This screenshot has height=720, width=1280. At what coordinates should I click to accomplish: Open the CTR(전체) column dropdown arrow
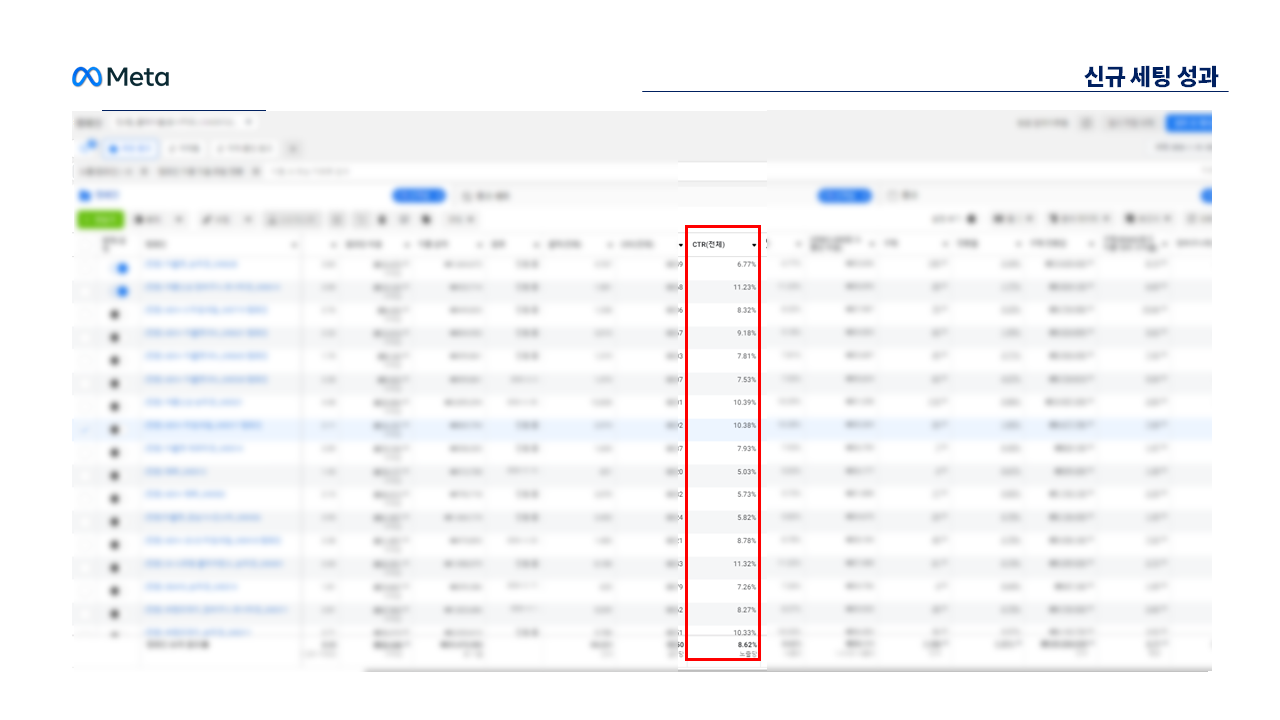tap(754, 245)
